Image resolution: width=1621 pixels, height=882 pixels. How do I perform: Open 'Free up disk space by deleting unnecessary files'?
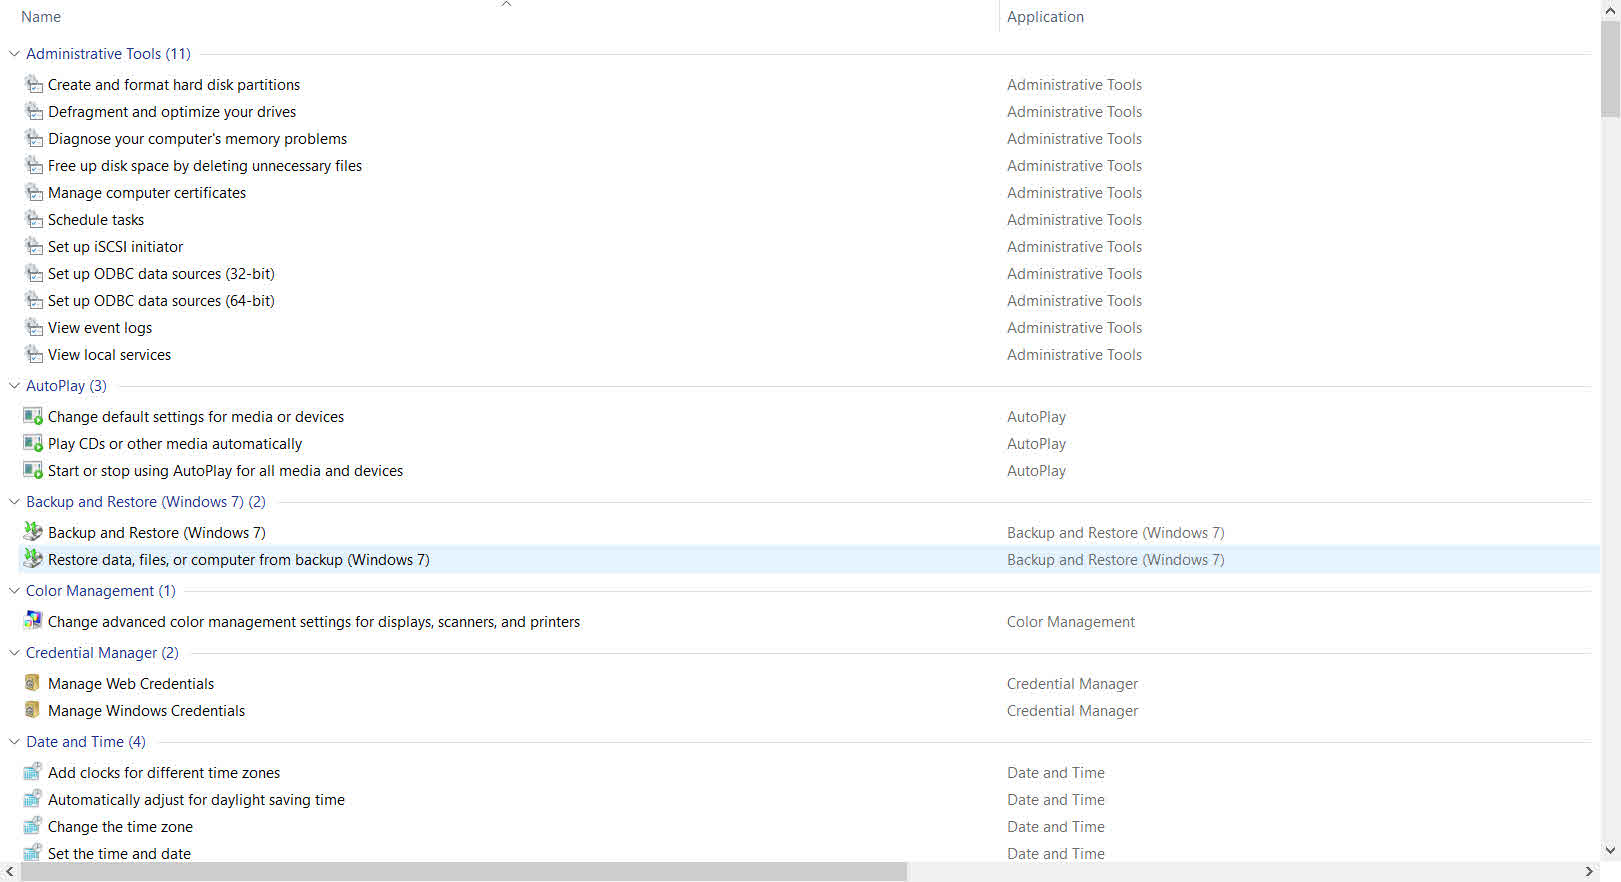coord(205,166)
